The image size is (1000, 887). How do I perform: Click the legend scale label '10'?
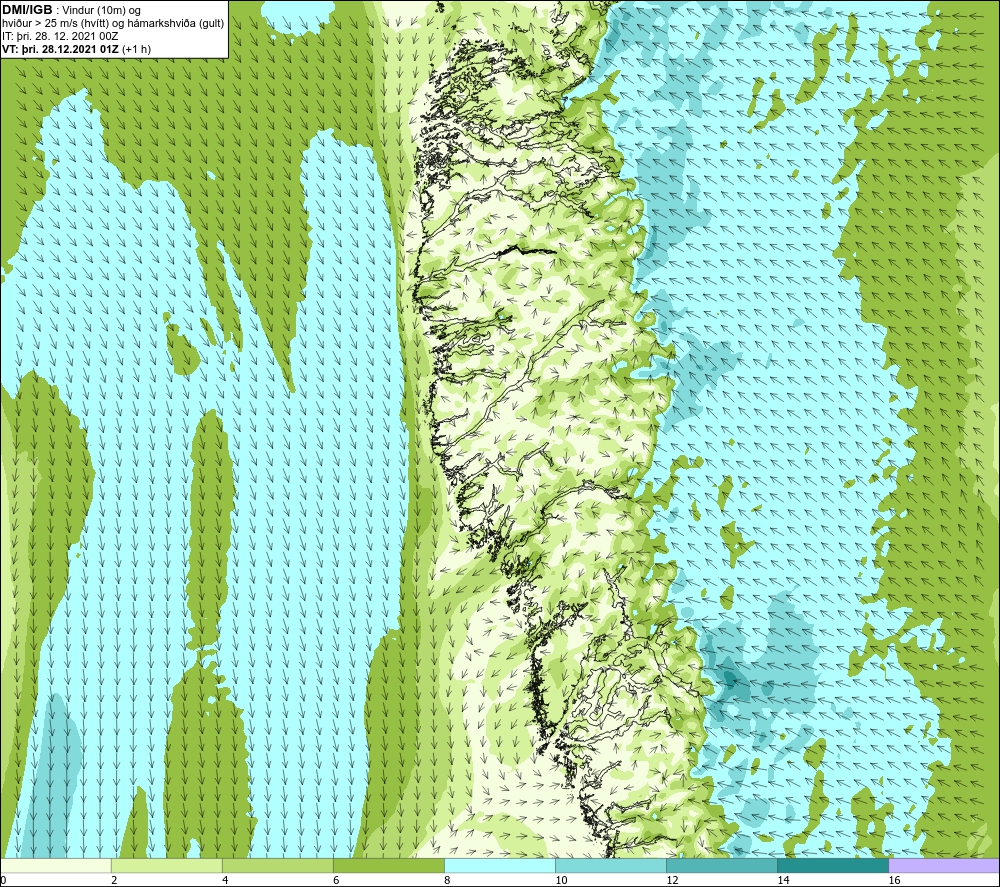tap(561, 881)
